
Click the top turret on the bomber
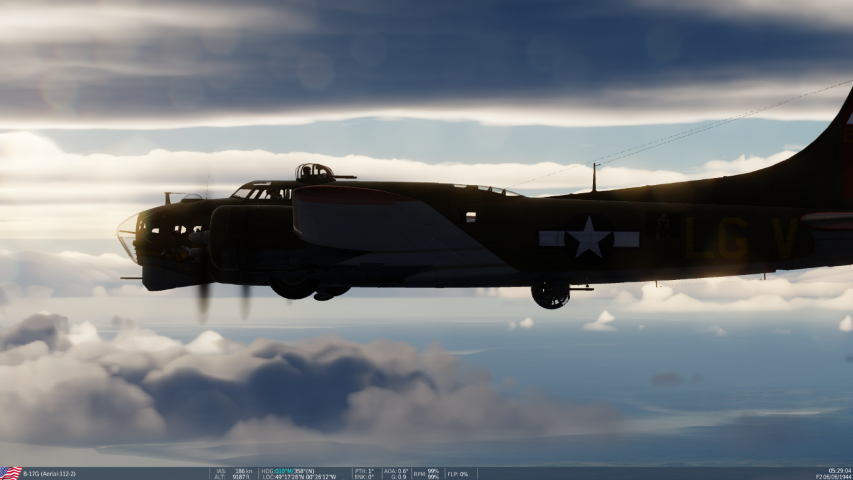313,172
